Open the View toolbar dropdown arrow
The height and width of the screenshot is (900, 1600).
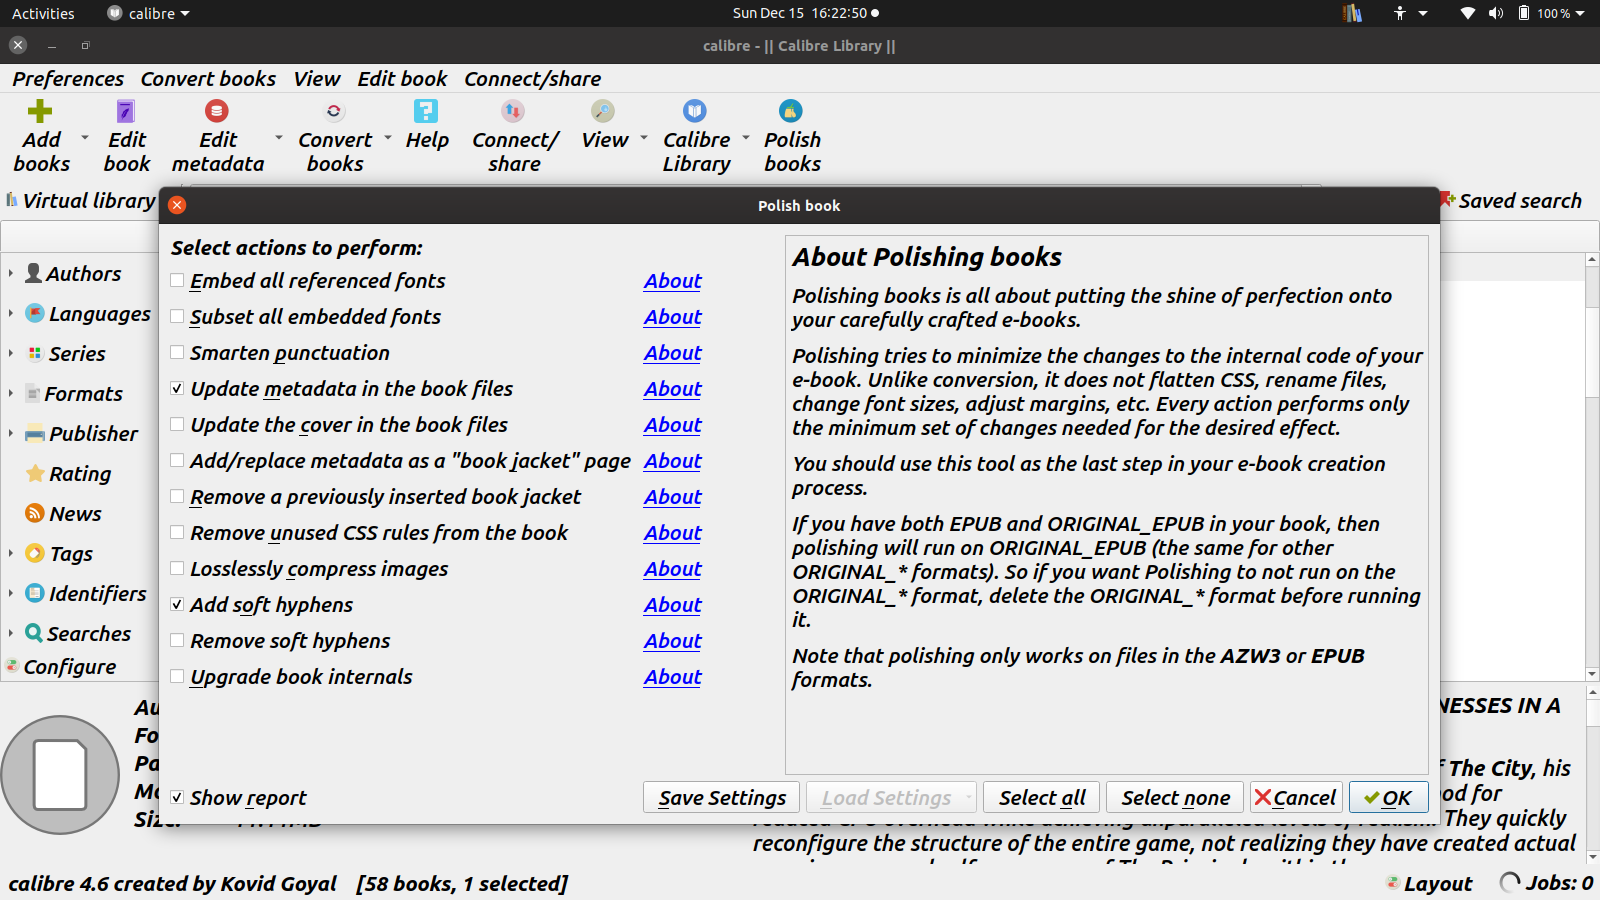643,138
